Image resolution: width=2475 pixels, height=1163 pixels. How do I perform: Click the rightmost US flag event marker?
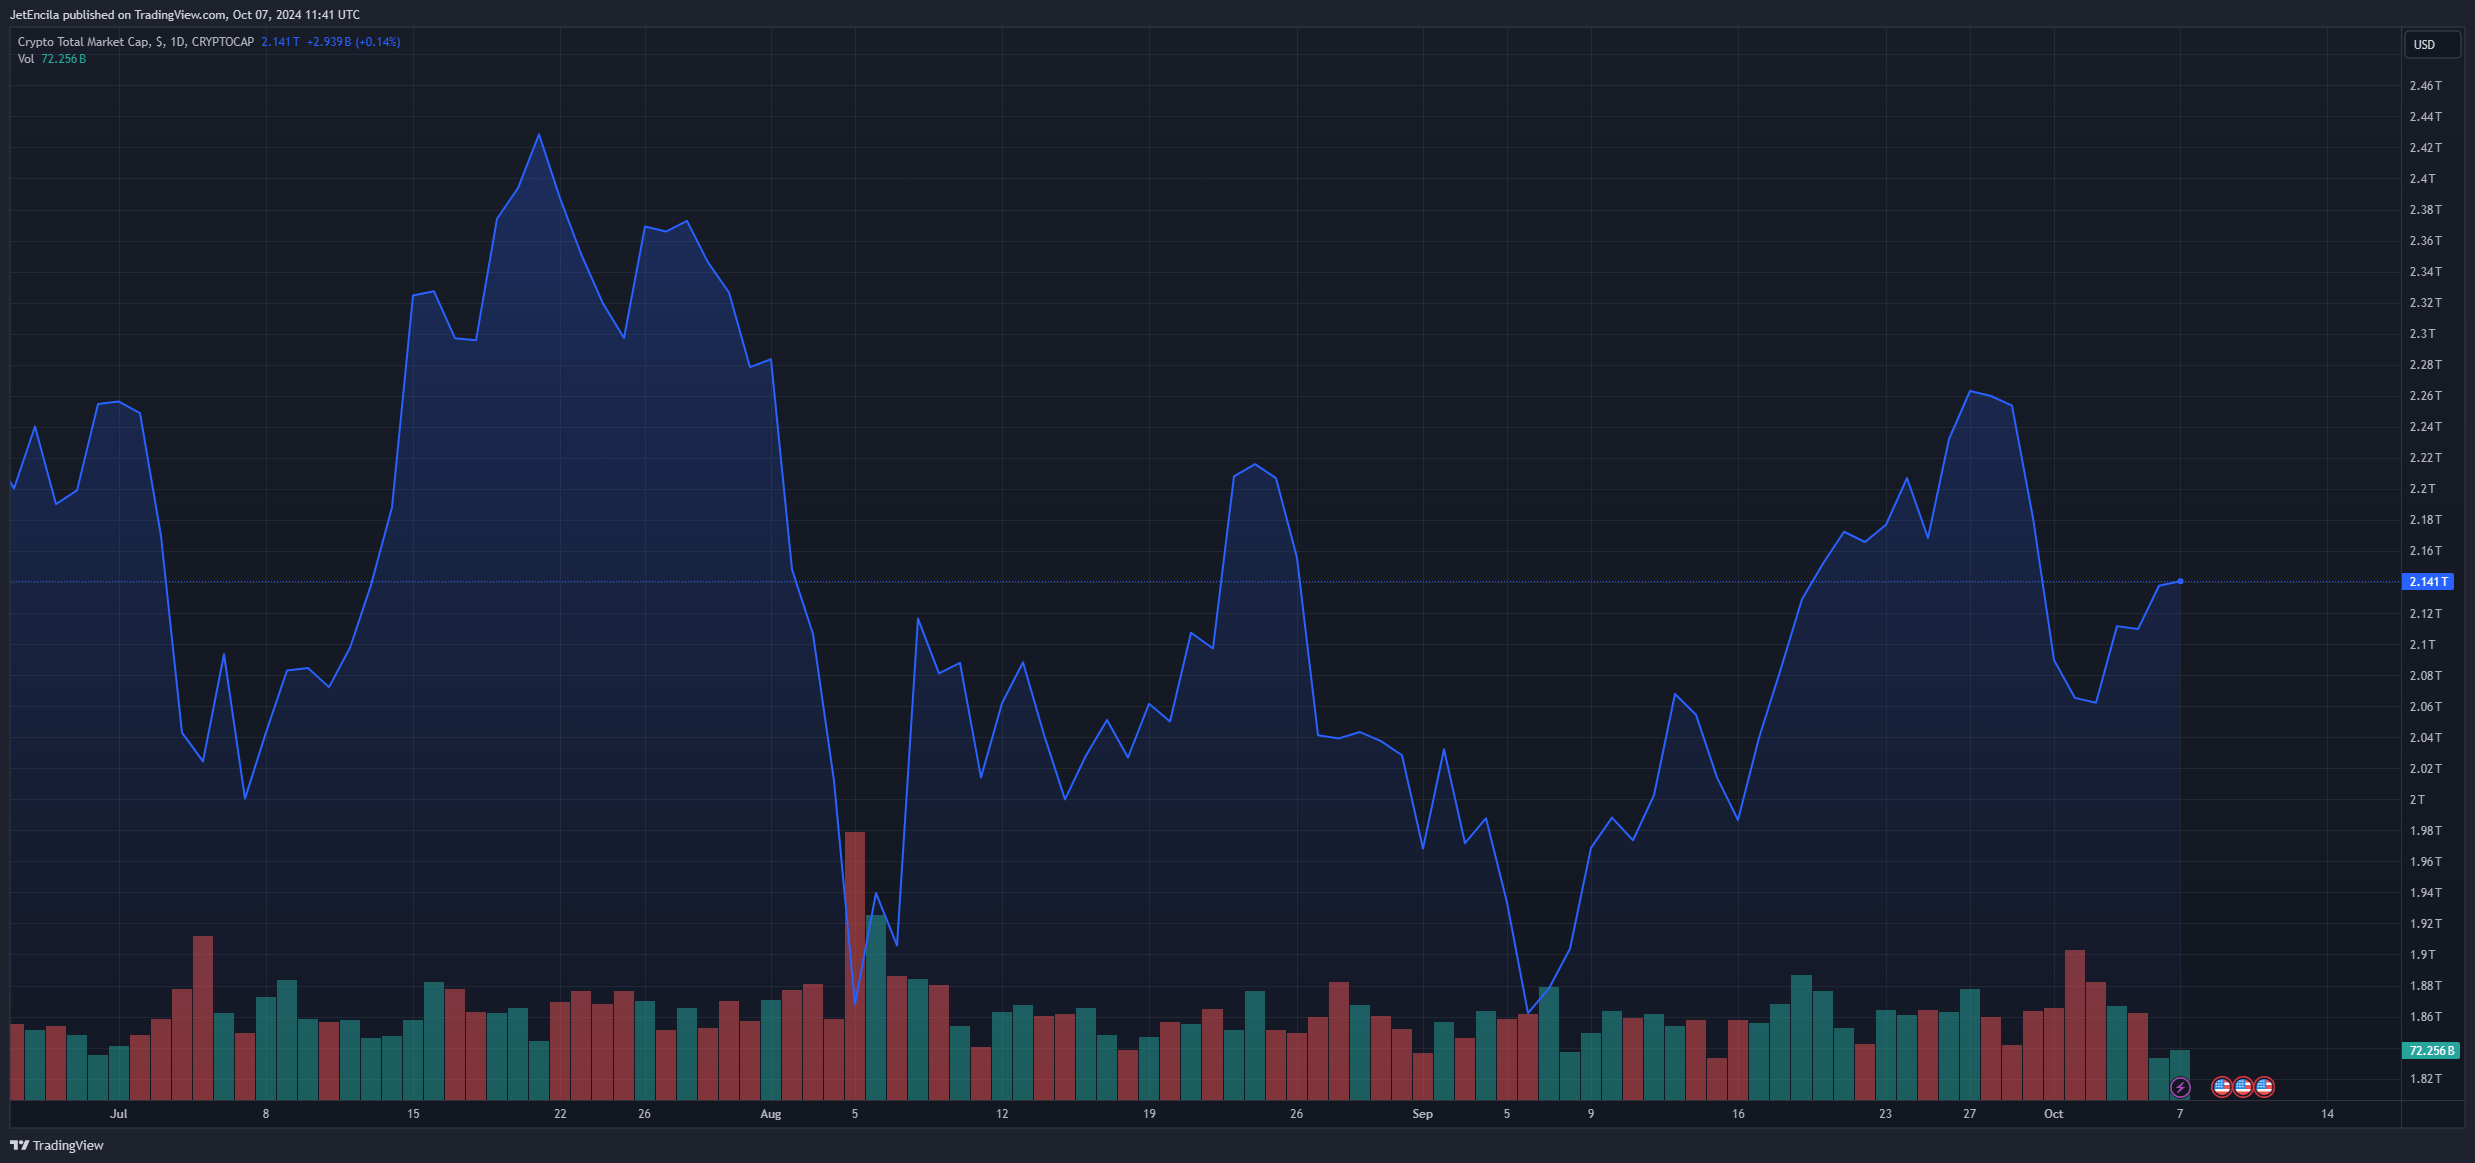(2264, 1086)
